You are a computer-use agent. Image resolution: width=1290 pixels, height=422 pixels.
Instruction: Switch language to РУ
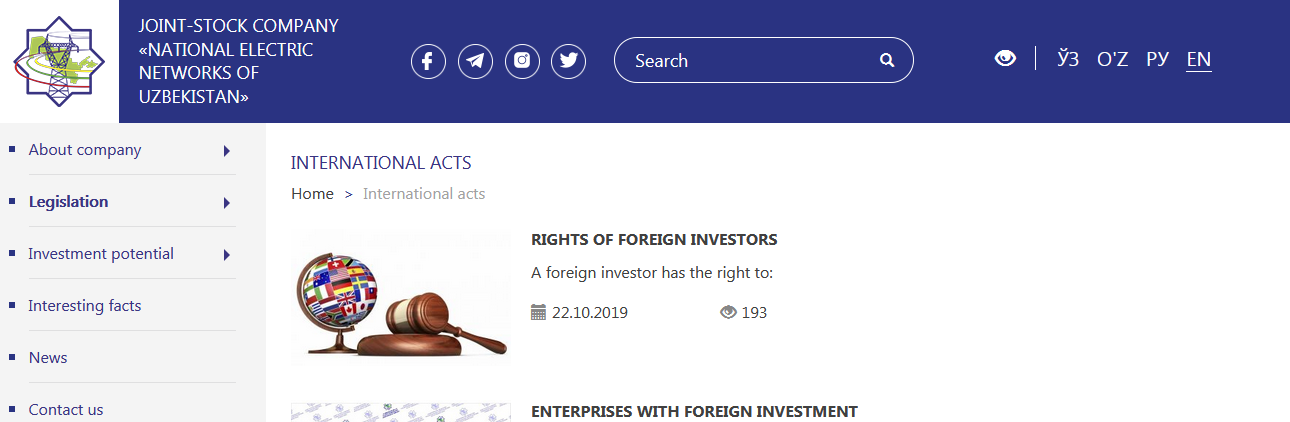tap(1157, 59)
